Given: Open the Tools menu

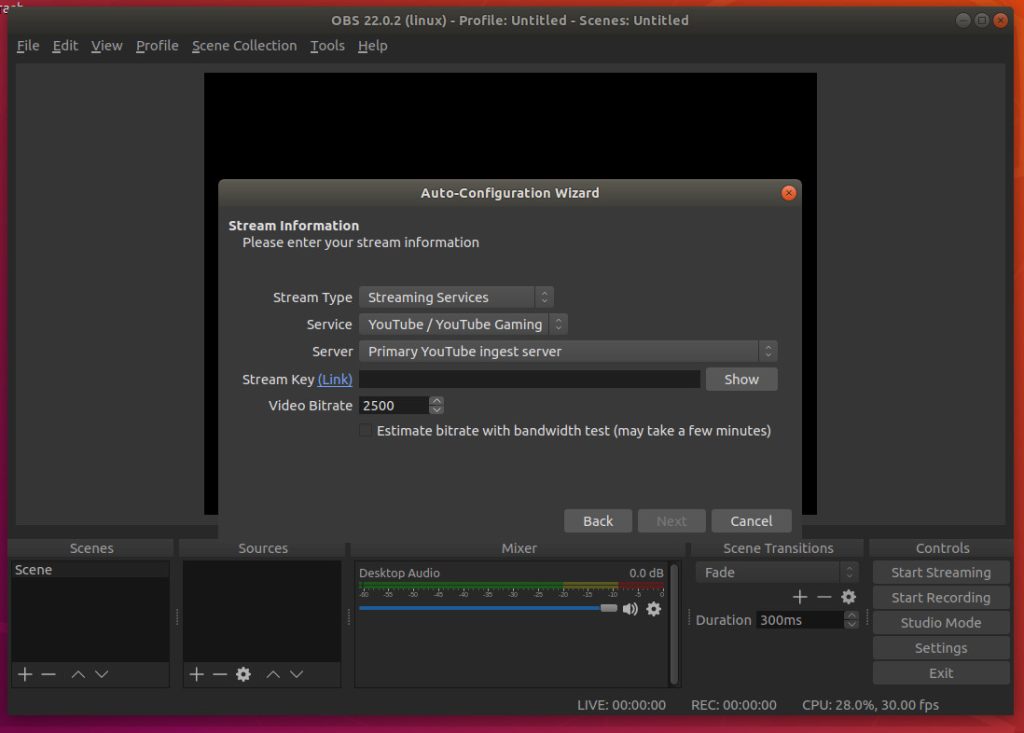Looking at the screenshot, I should click(327, 46).
